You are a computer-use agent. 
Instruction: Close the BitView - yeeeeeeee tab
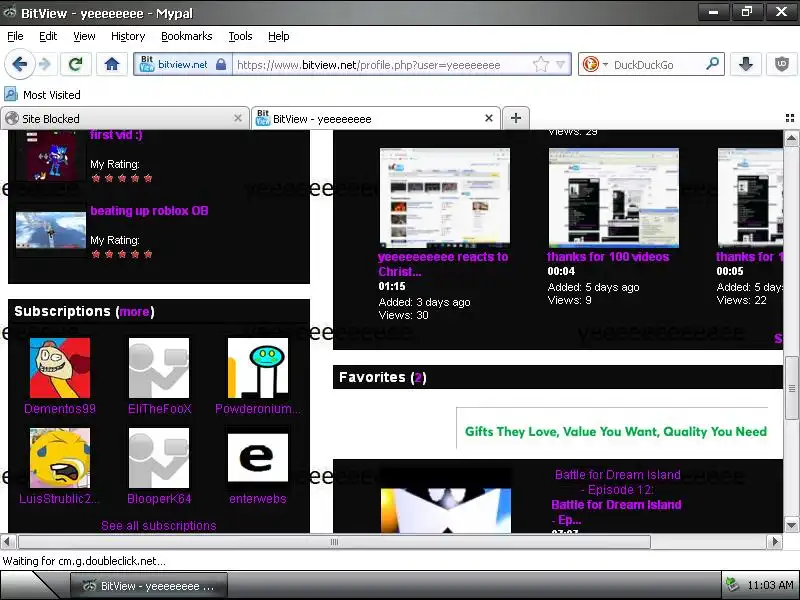click(x=489, y=118)
